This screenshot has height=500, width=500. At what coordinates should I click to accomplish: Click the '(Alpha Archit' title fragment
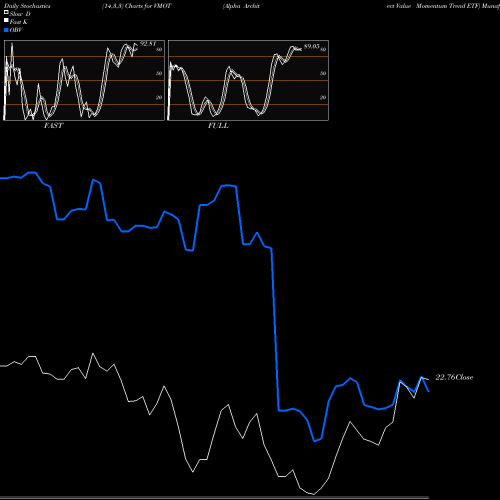[x=241, y=6]
